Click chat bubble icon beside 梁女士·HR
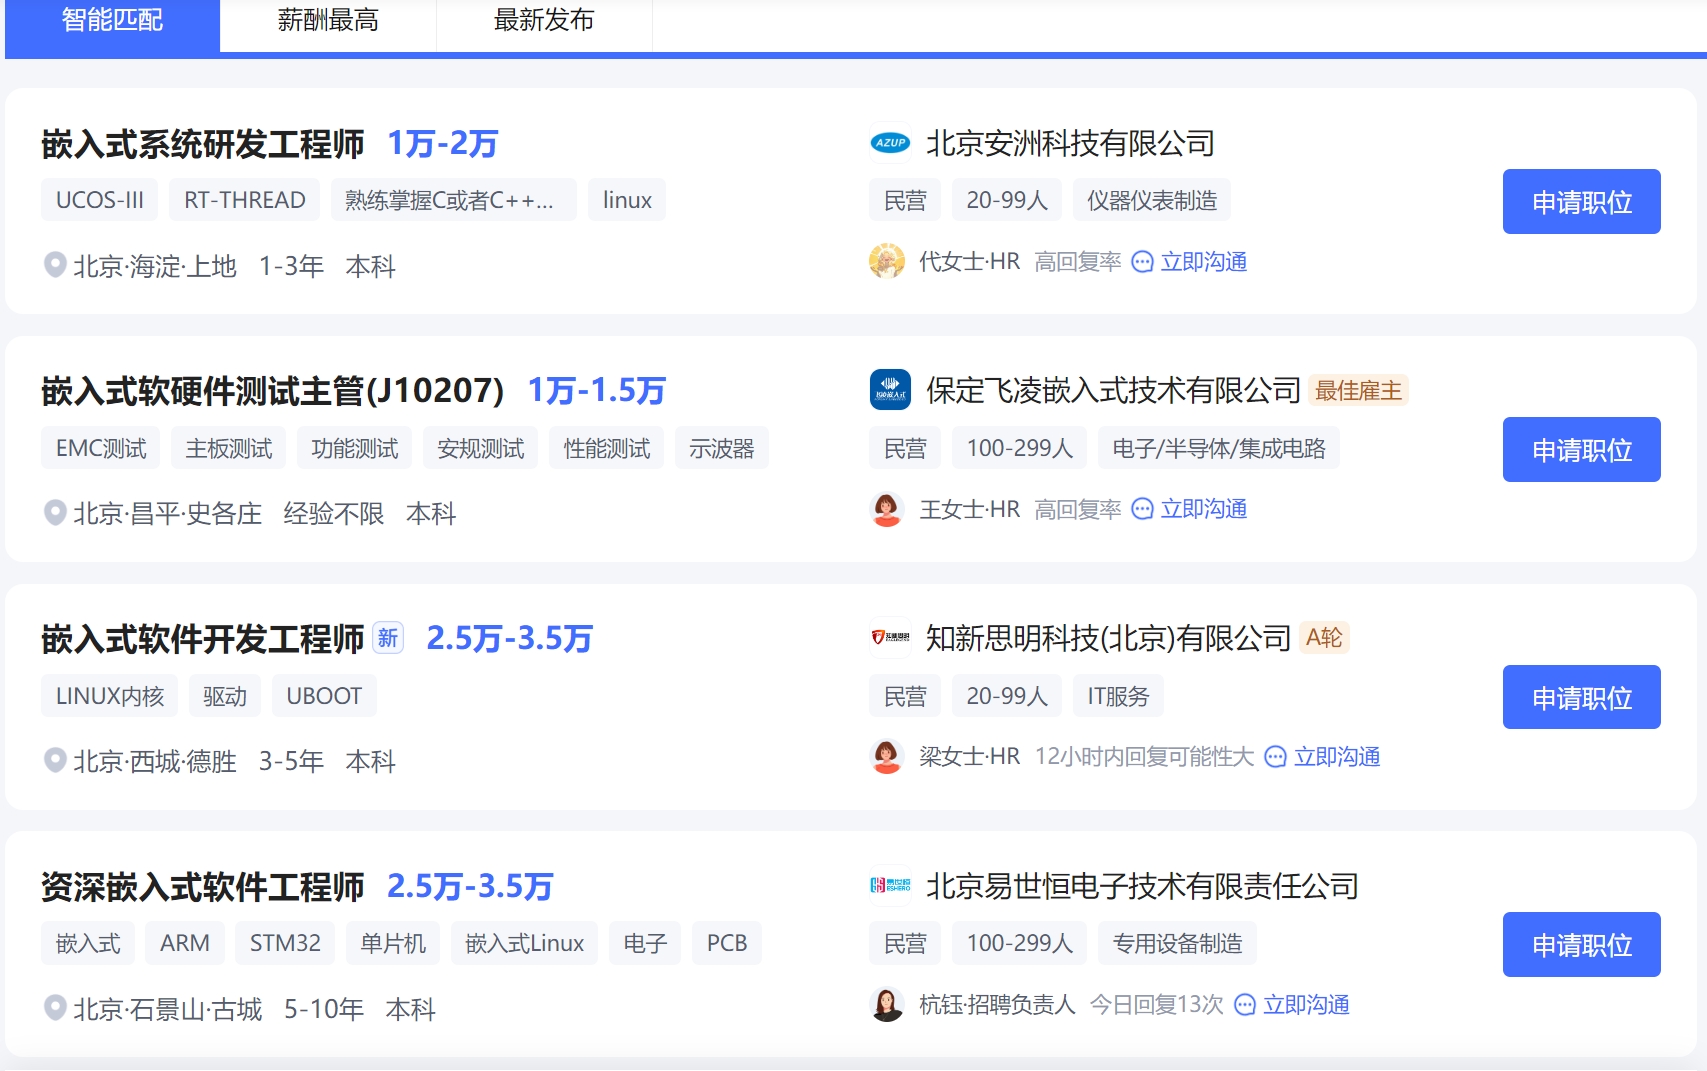This screenshot has height=1071, width=1707. (1275, 757)
